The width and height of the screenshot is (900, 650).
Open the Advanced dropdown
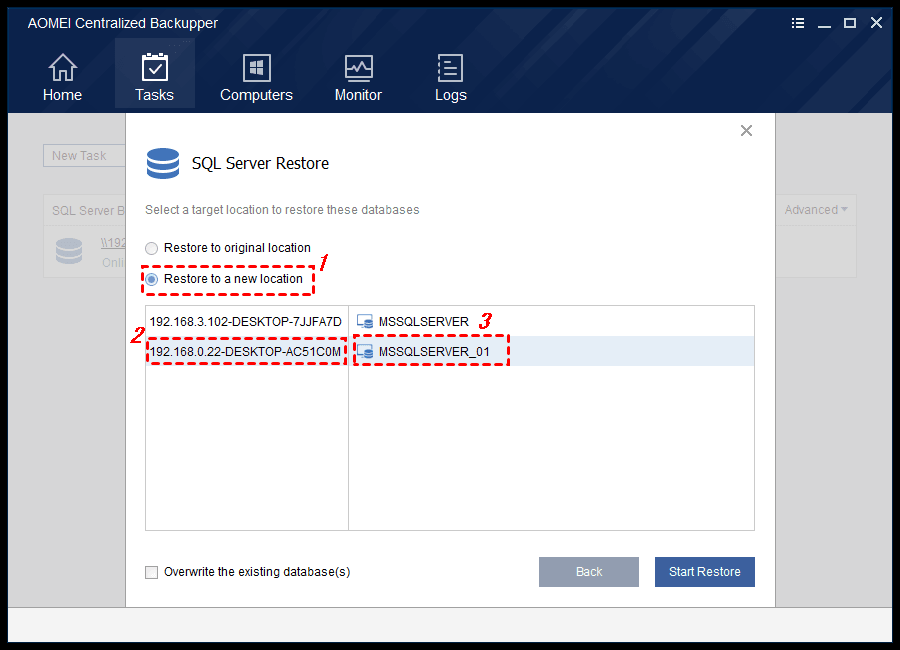(815, 210)
